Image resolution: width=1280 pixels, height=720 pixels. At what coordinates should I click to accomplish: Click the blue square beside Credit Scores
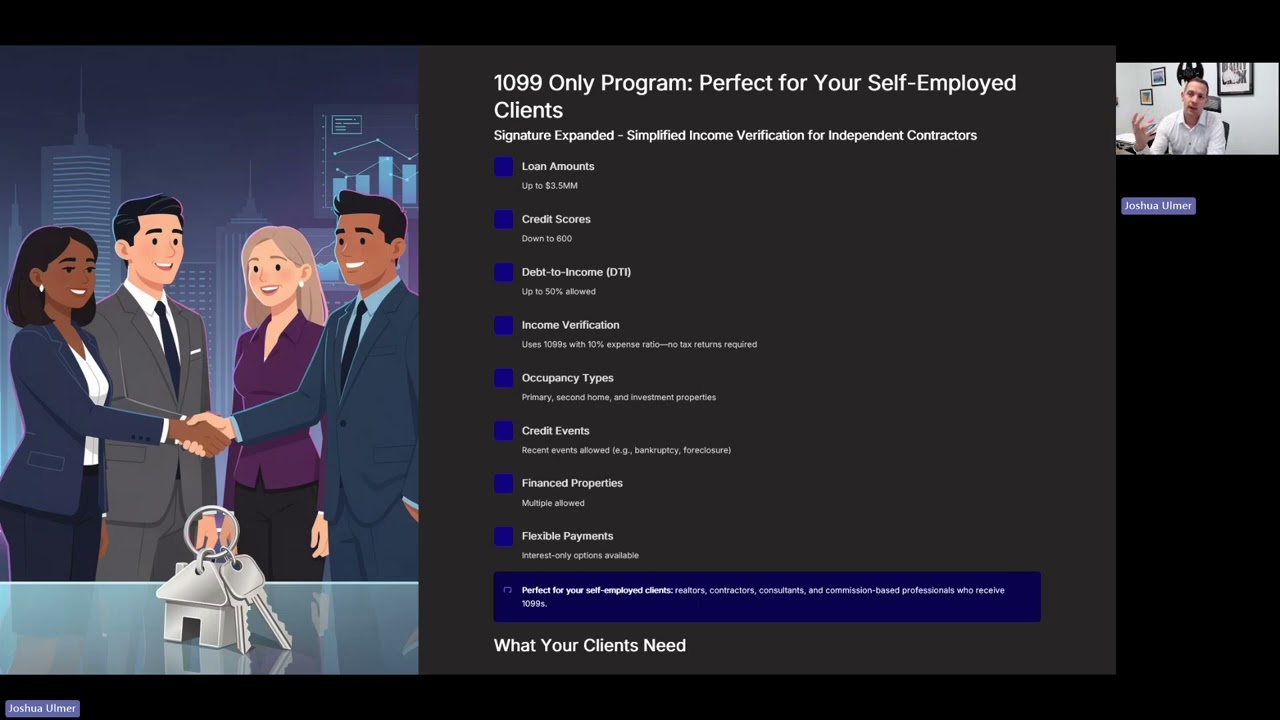click(x=503, y=219)
